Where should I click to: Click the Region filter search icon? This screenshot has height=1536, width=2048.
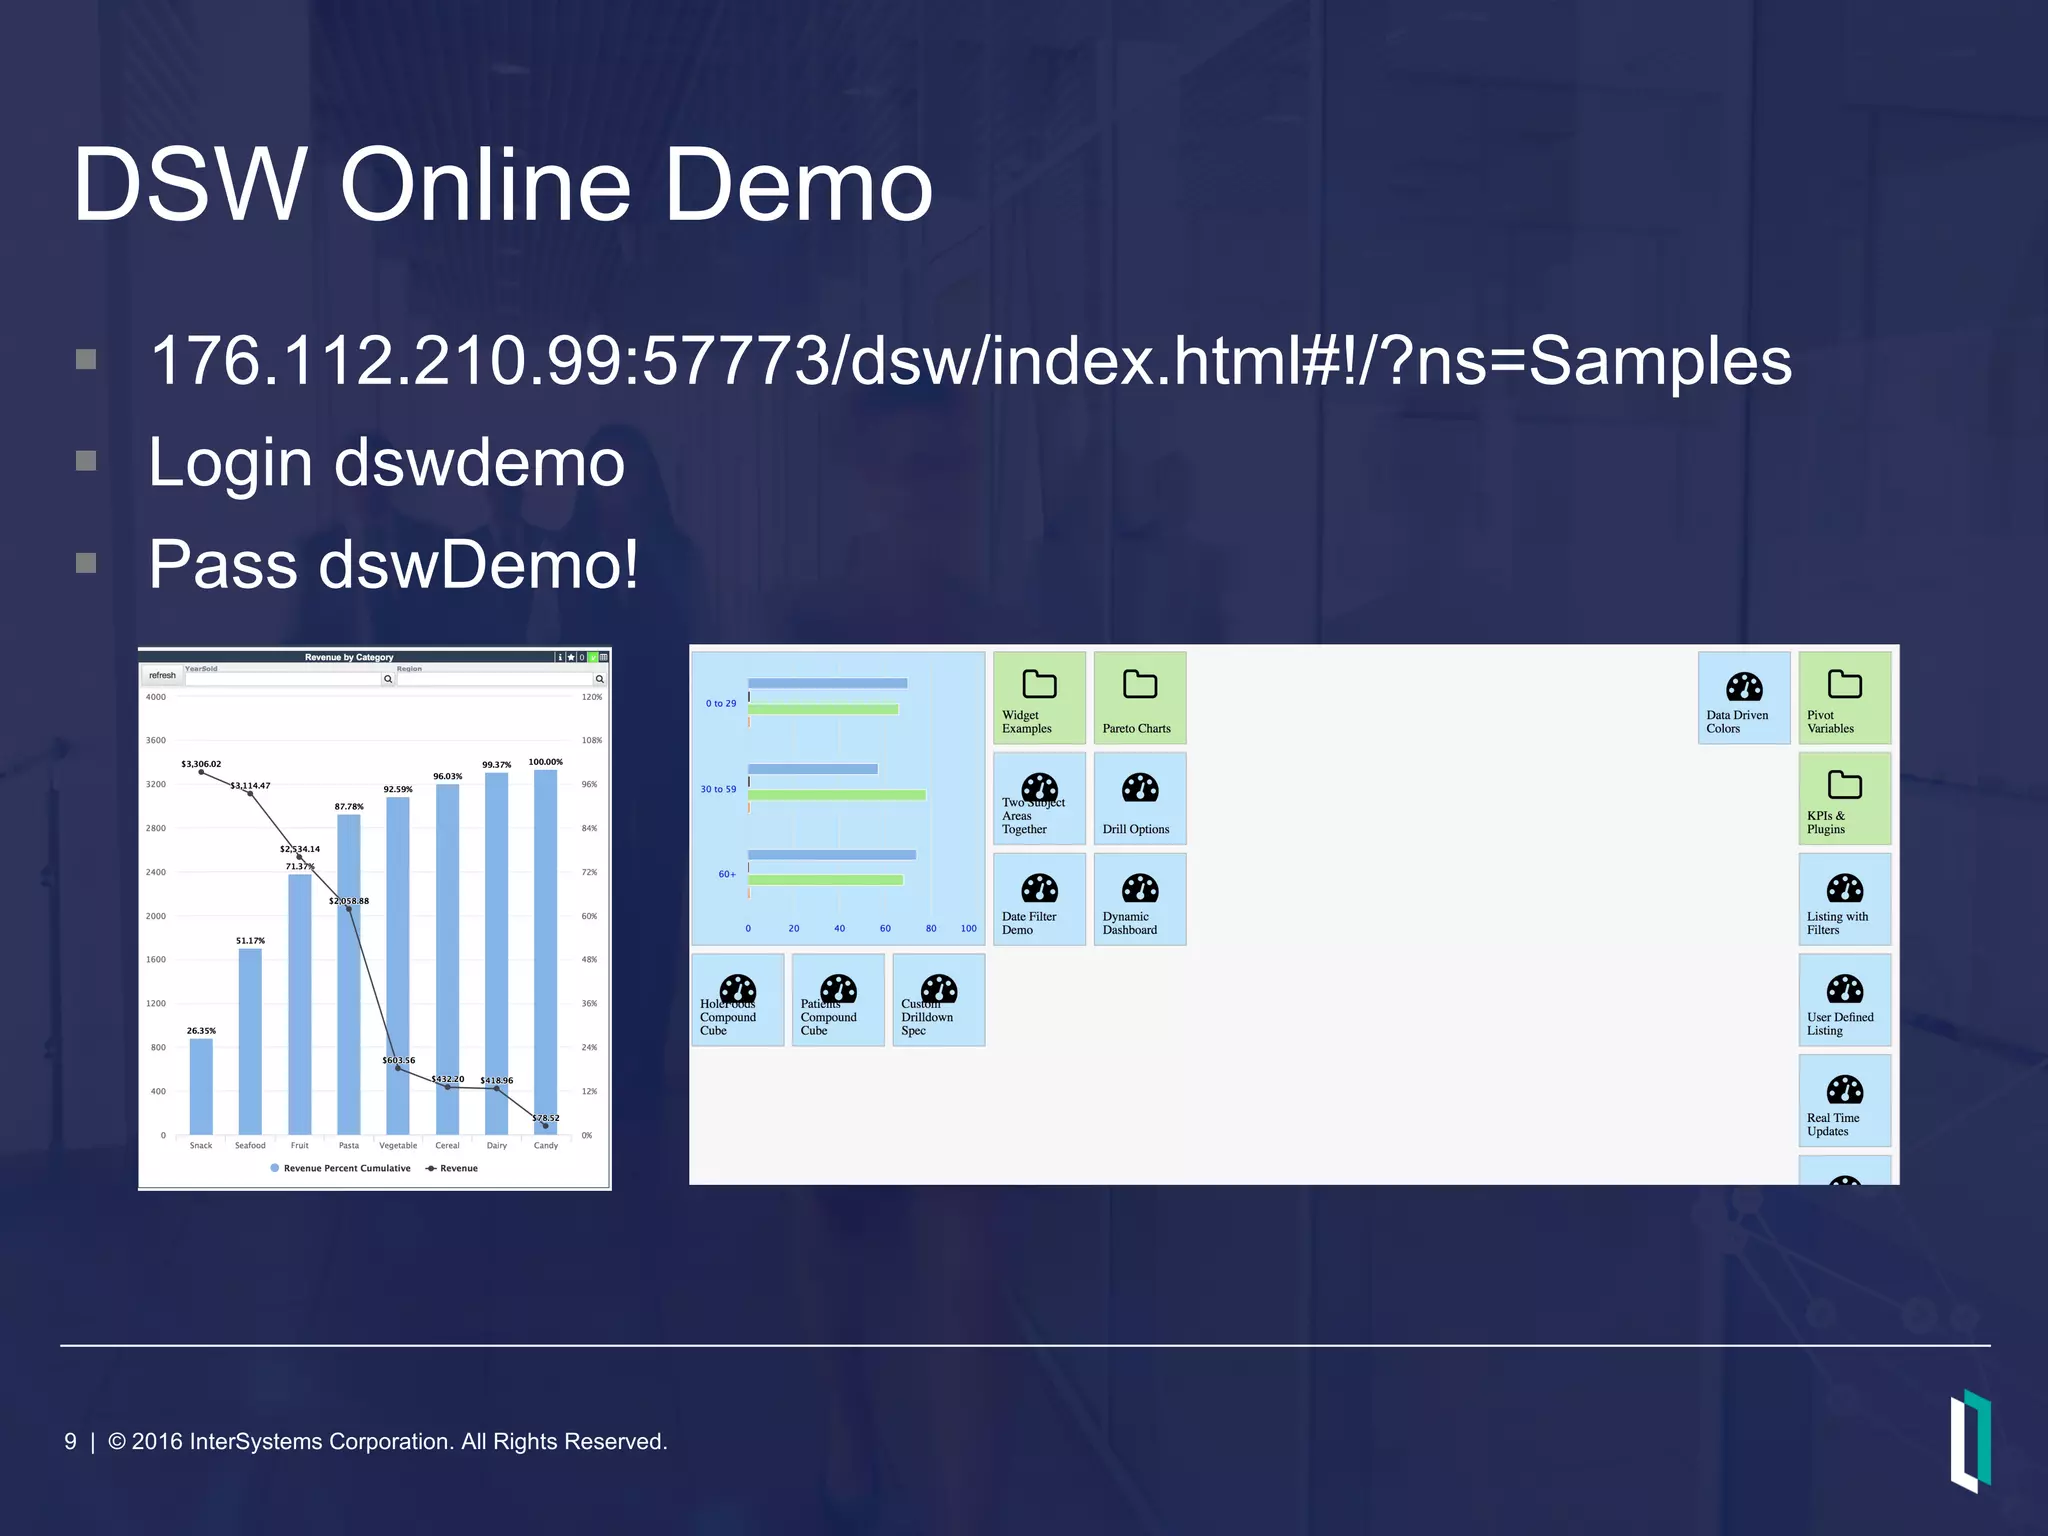(x=600, y=679)
